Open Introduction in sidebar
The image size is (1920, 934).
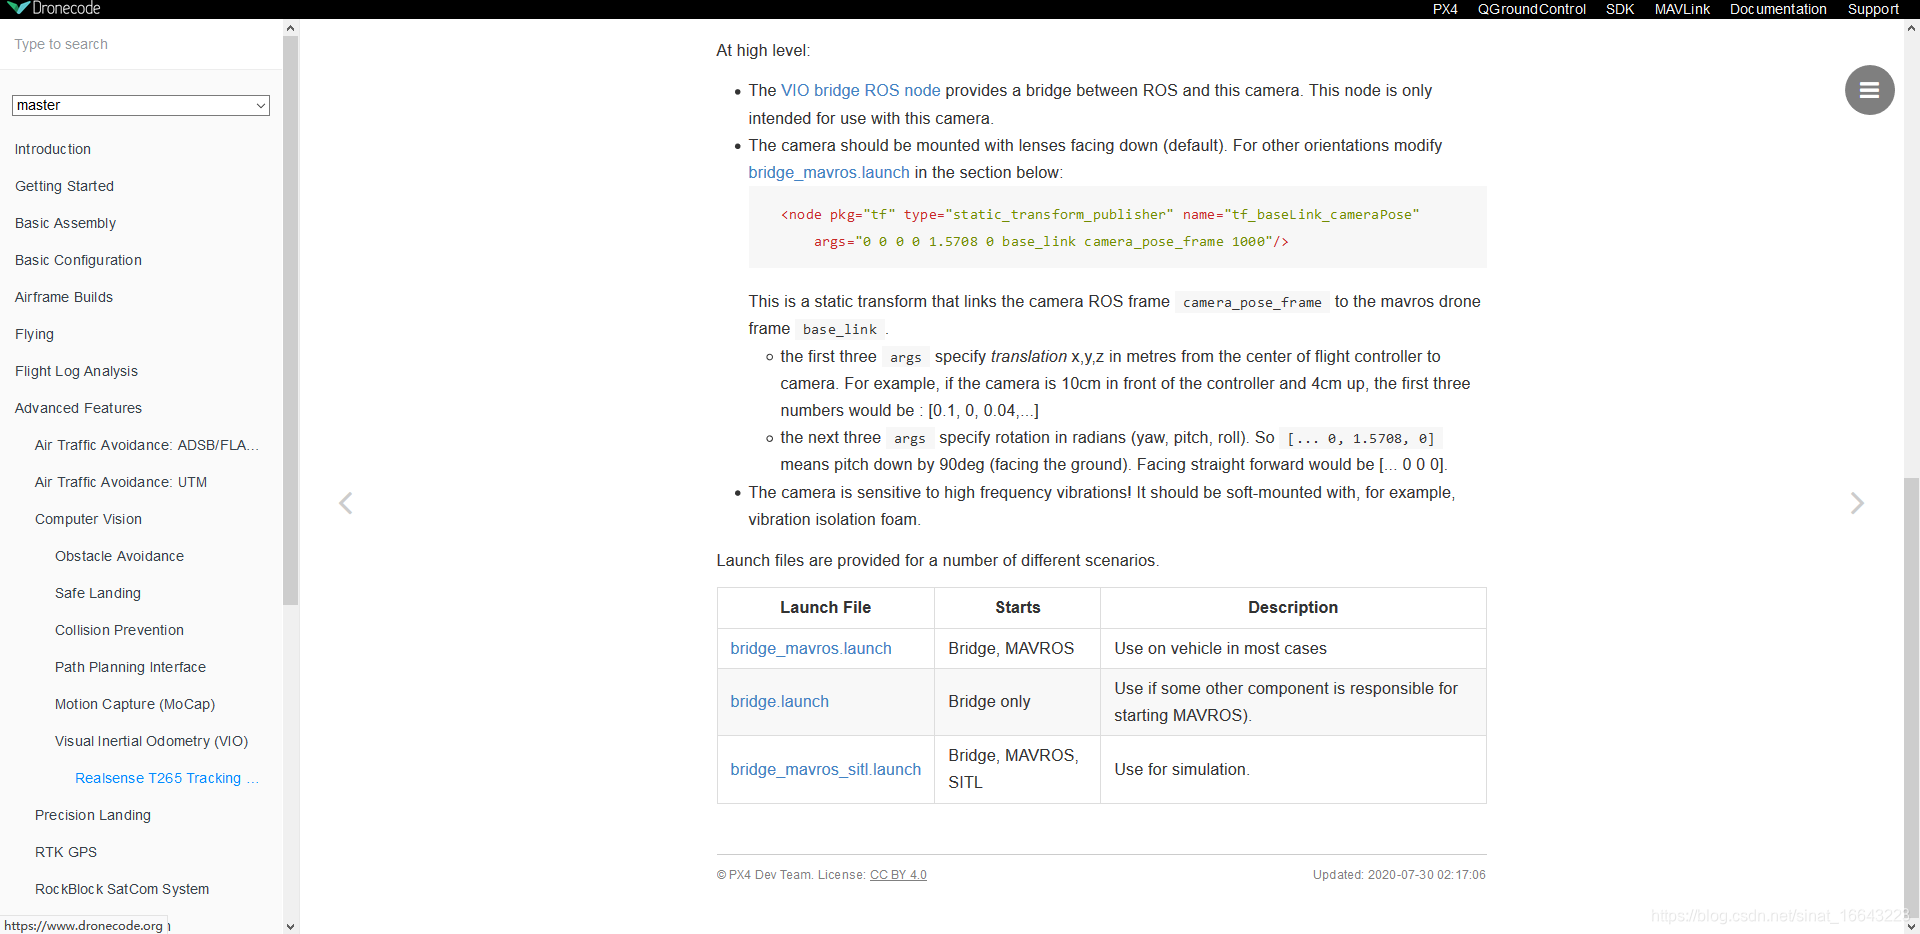click(53, 149)
